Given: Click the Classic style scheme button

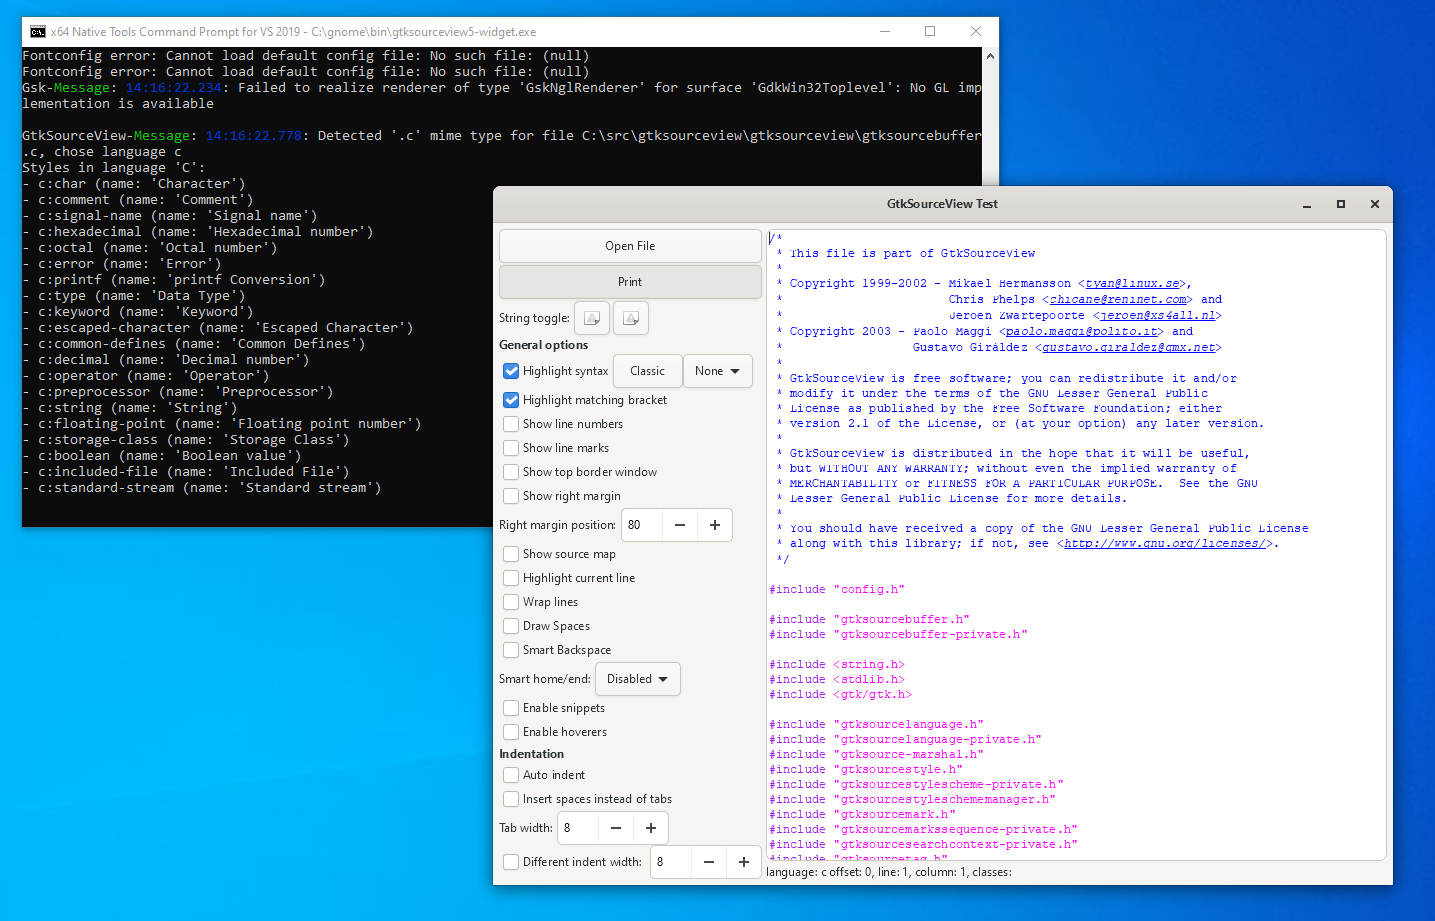Looking at the screenshot, I should [647, 371].
